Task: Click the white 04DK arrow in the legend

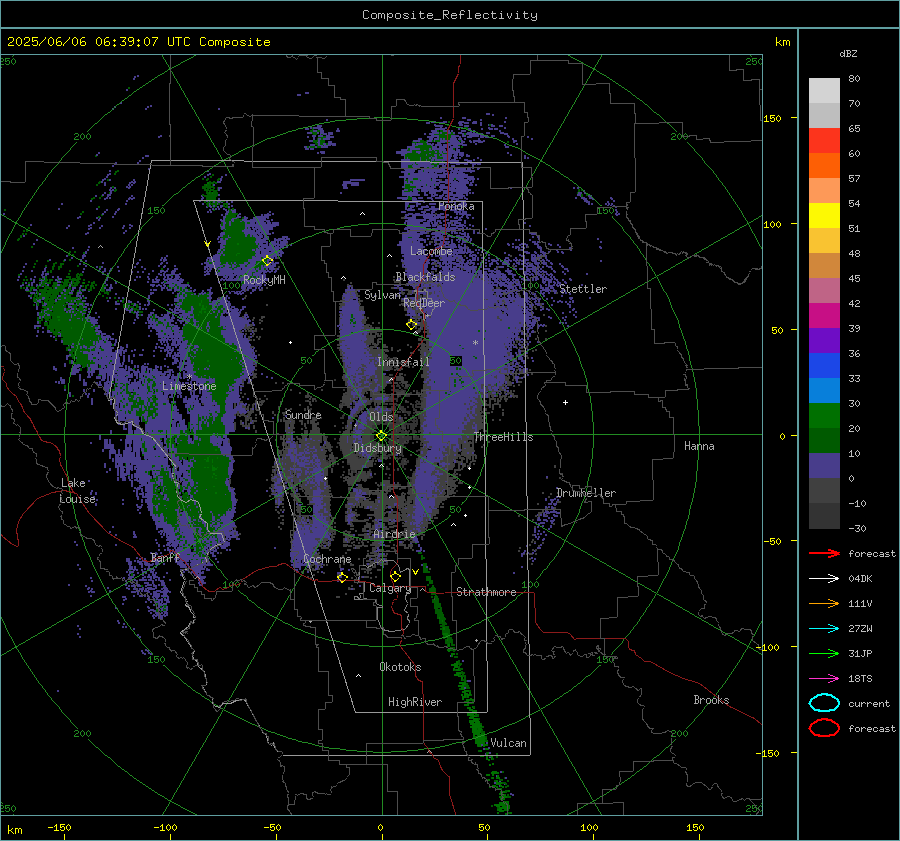Action: click(x=824, y=578)
